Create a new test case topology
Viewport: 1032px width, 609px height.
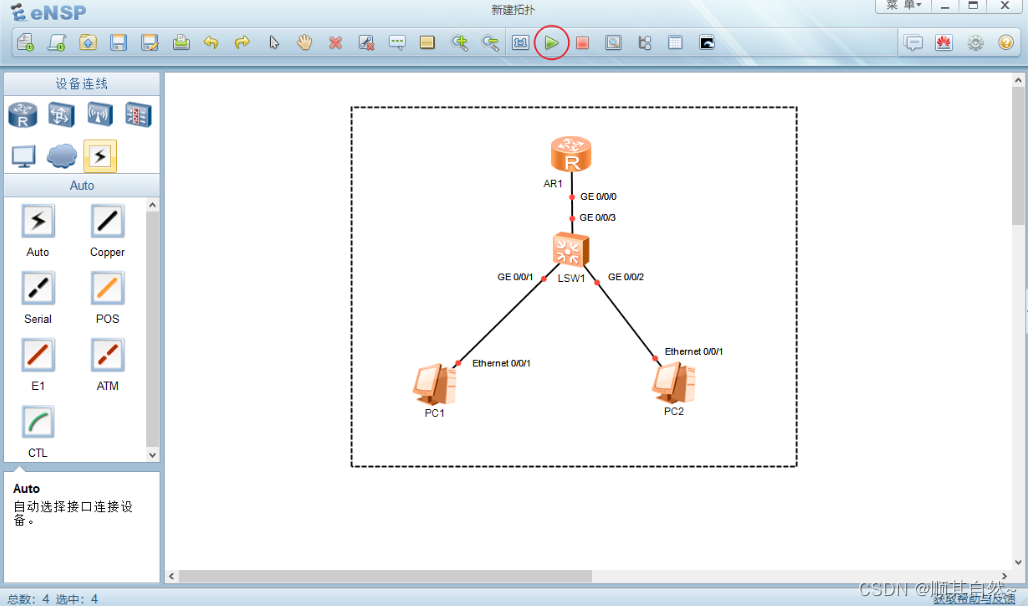(x=57, y=43)
